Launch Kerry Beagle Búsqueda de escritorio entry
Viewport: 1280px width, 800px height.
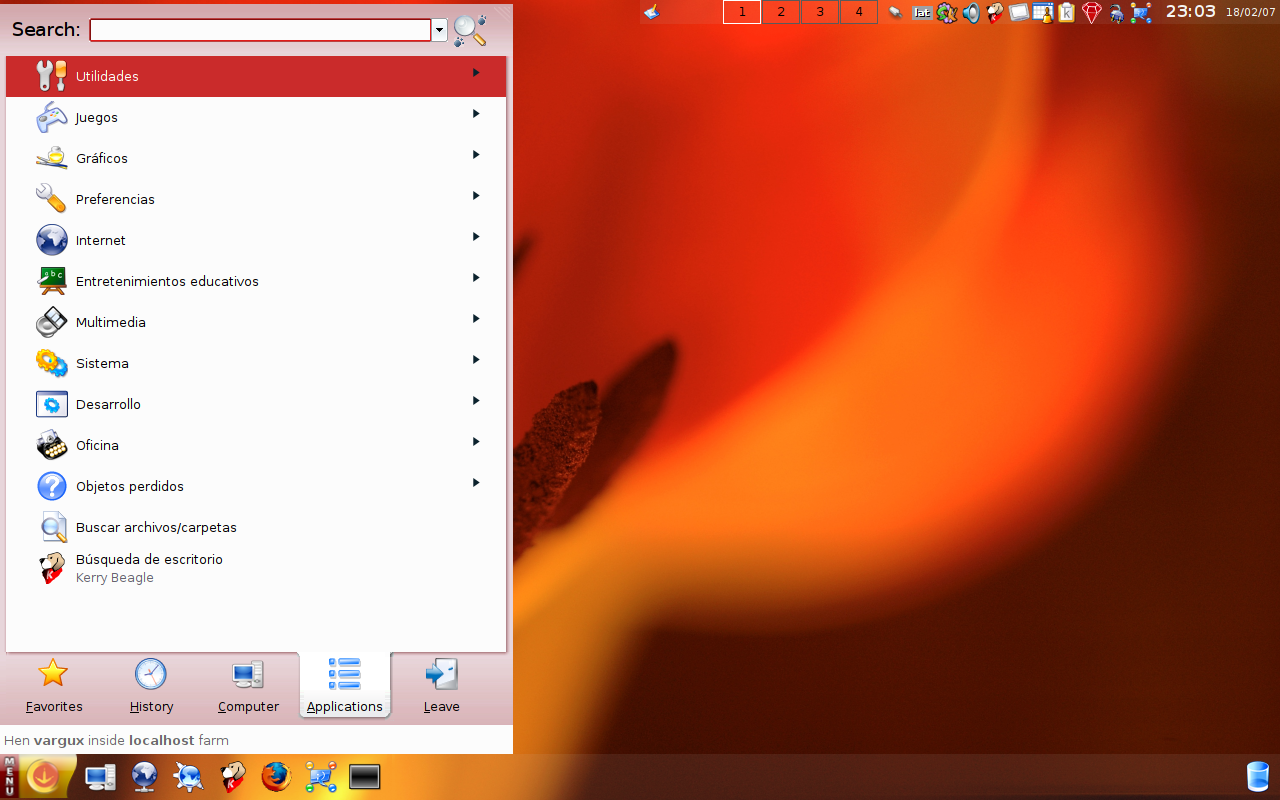(256, 568)
